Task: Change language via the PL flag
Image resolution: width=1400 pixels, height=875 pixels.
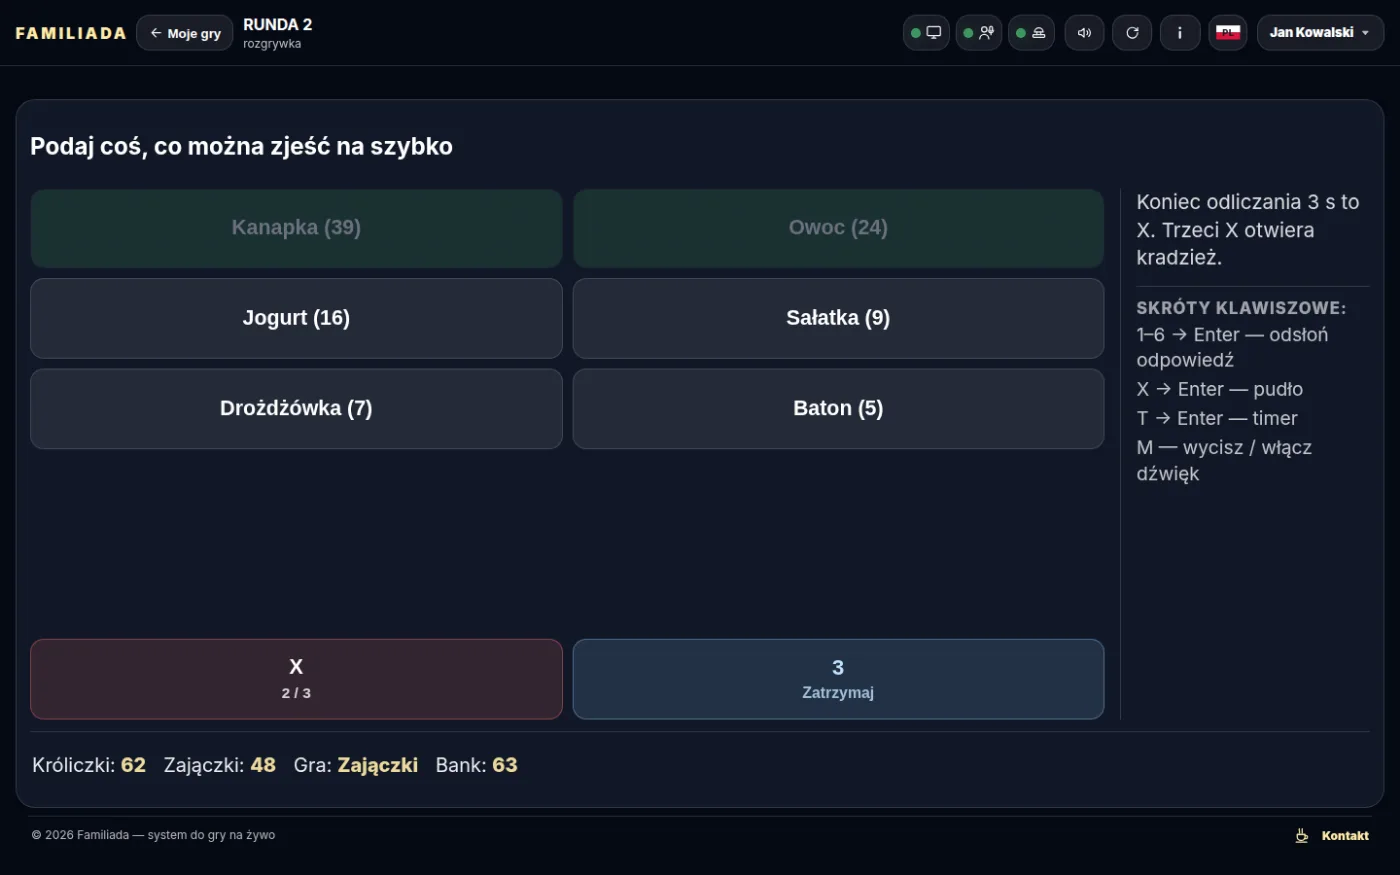Action: click(x=1228, y=33)
